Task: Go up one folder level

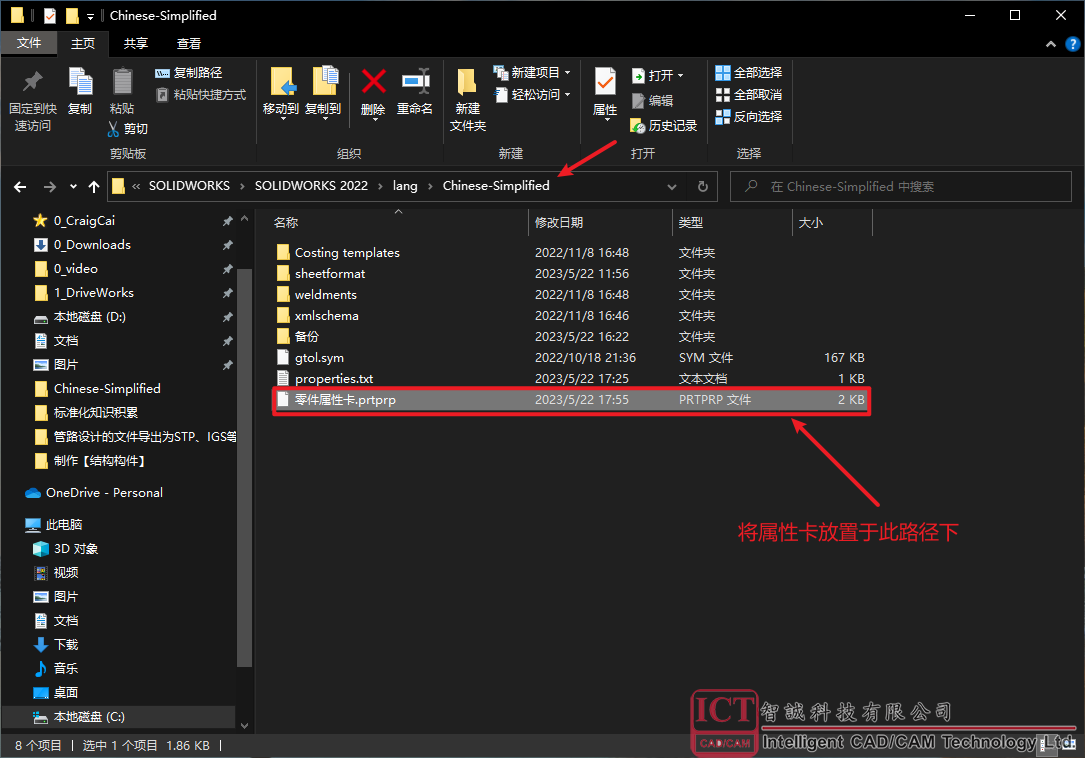Action: point(94,186)
